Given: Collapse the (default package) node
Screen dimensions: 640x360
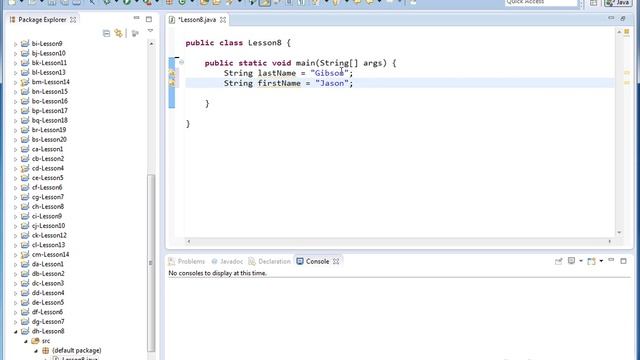Looking at the screenshot, I should pos(36,351).
